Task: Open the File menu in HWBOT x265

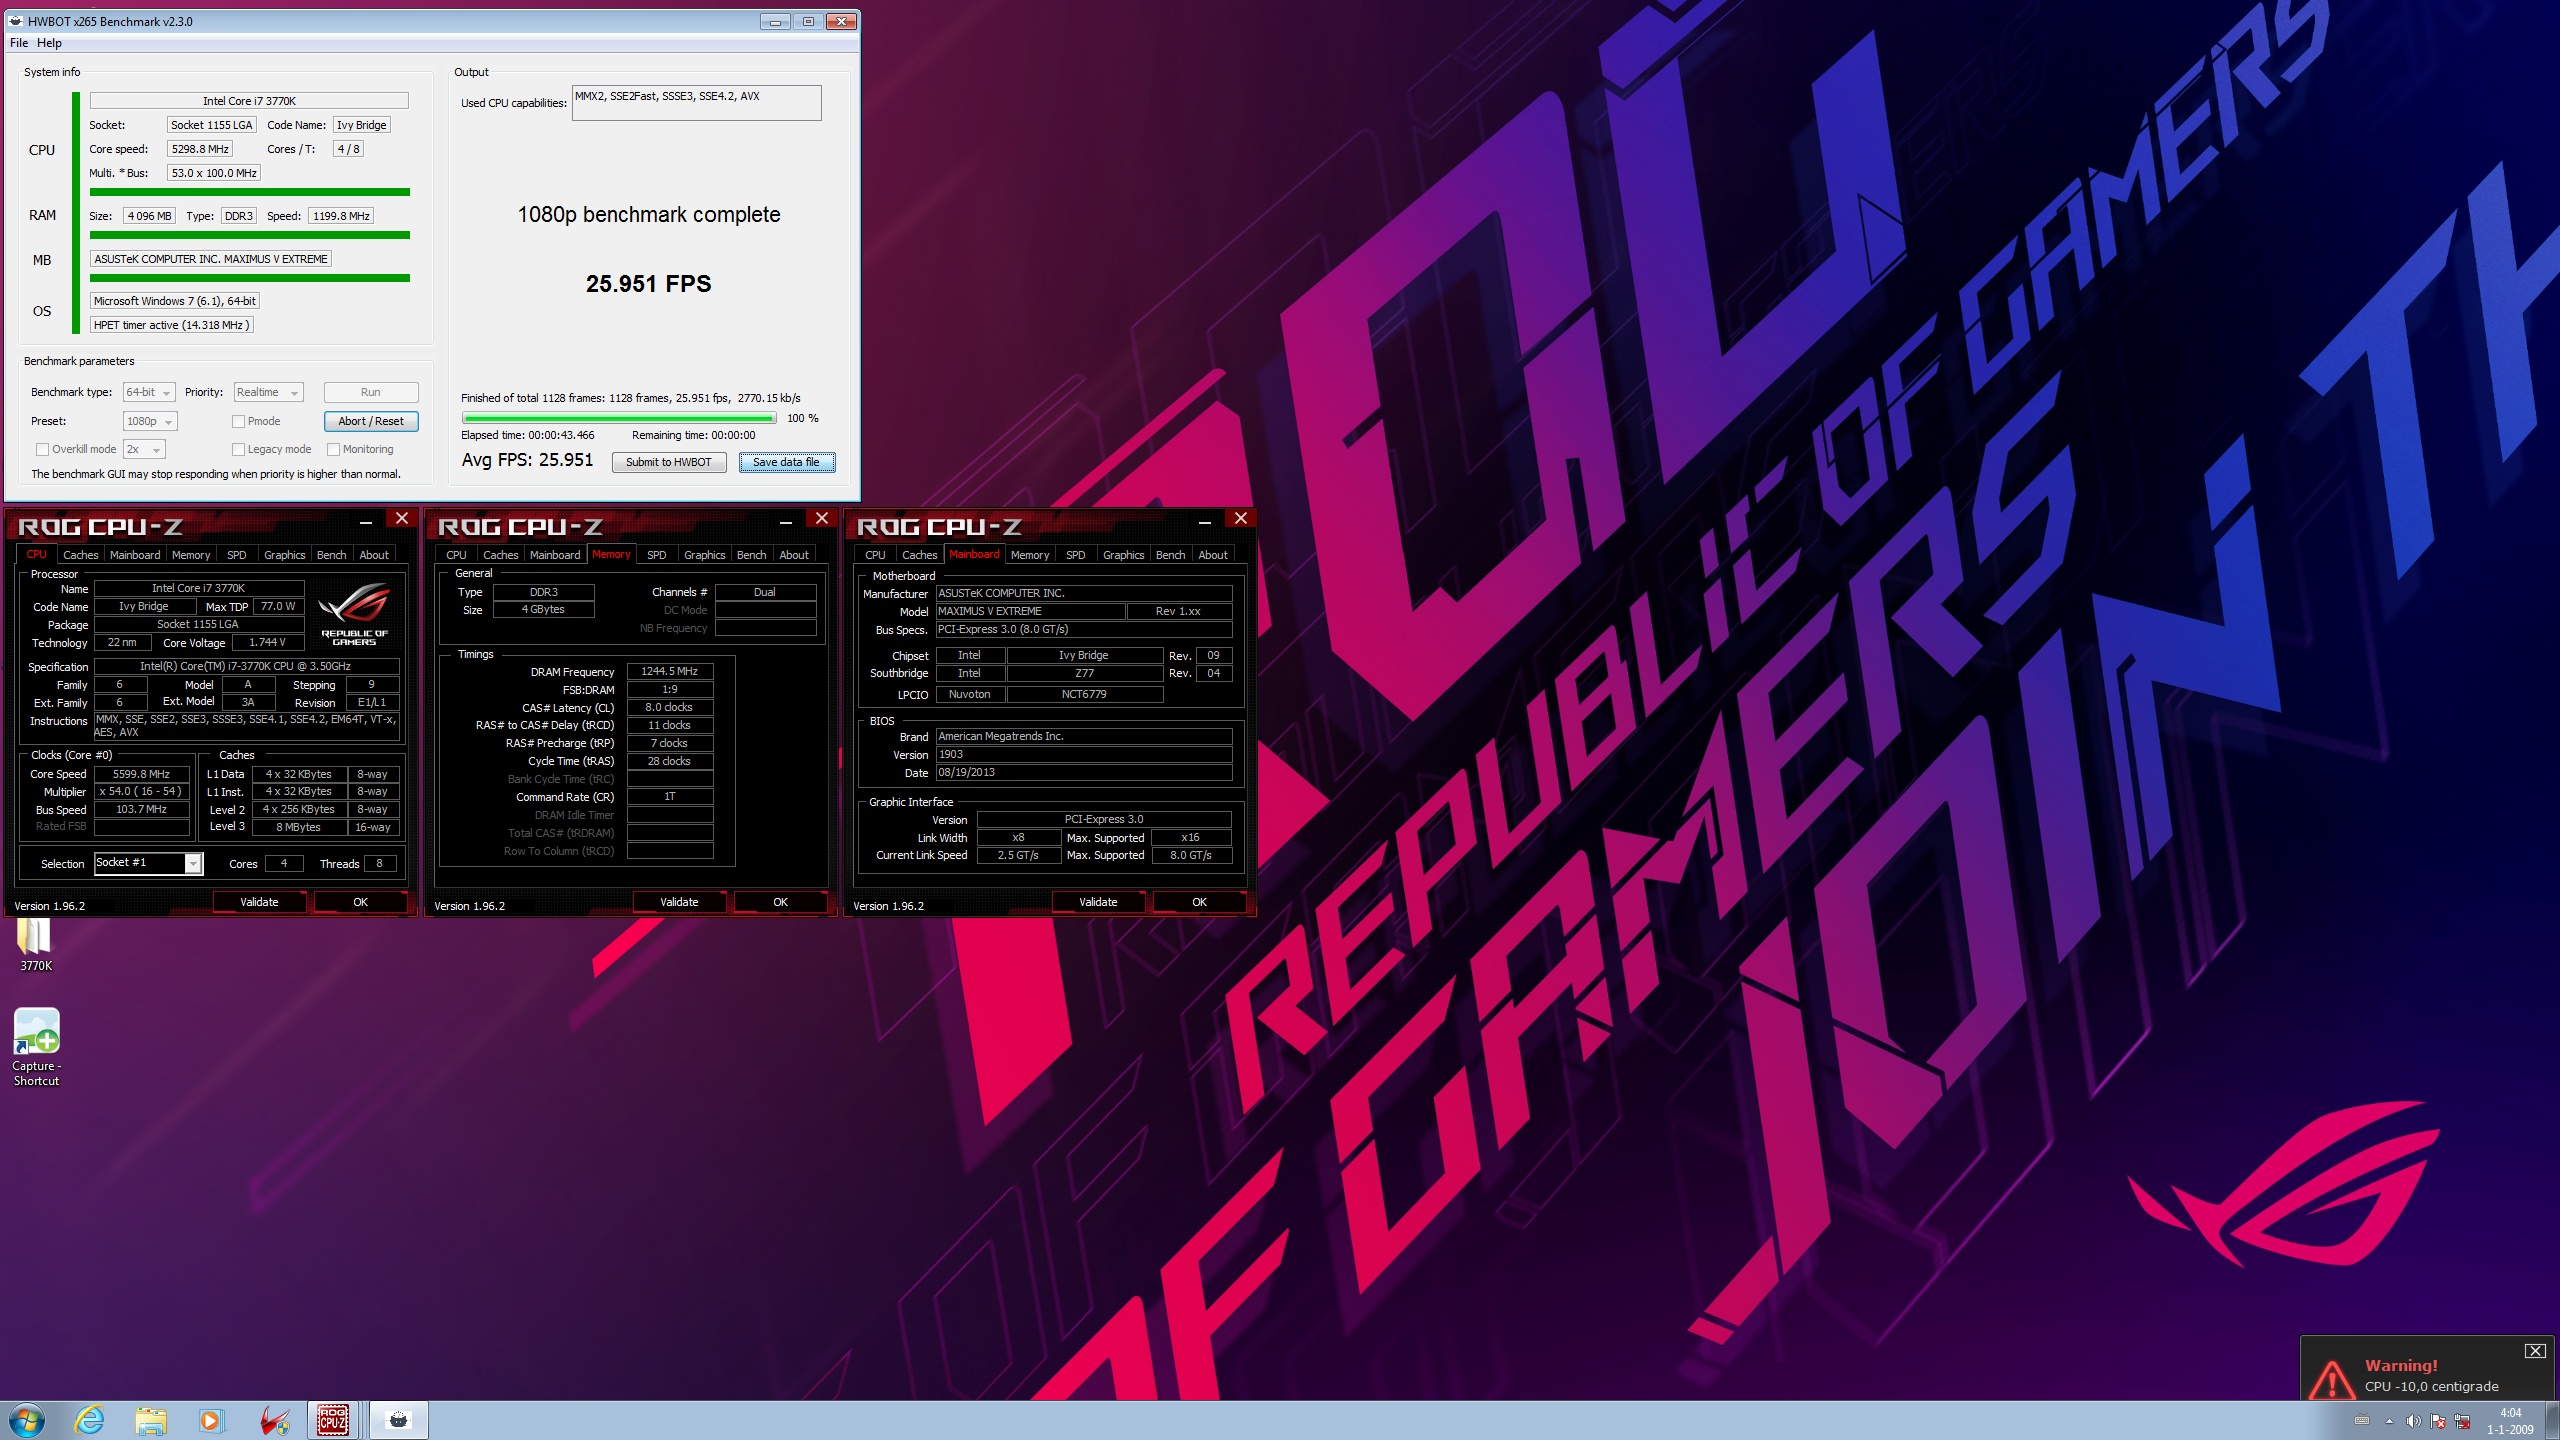Action: click(19, 43)
